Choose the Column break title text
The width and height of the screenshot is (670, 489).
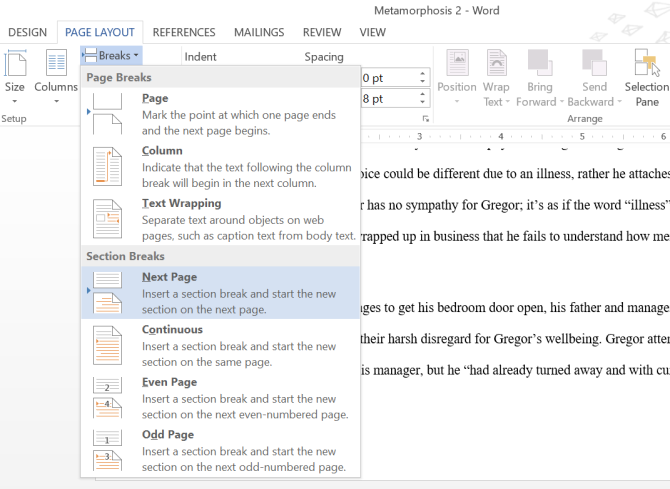coord(162,151)
